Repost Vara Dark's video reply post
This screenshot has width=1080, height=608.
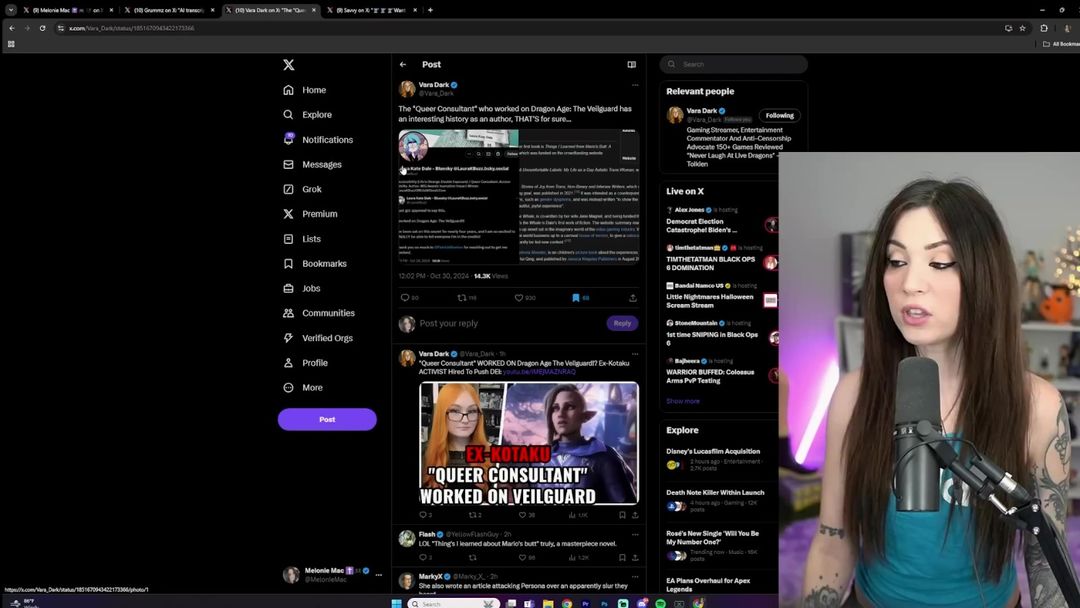[472, 515]
